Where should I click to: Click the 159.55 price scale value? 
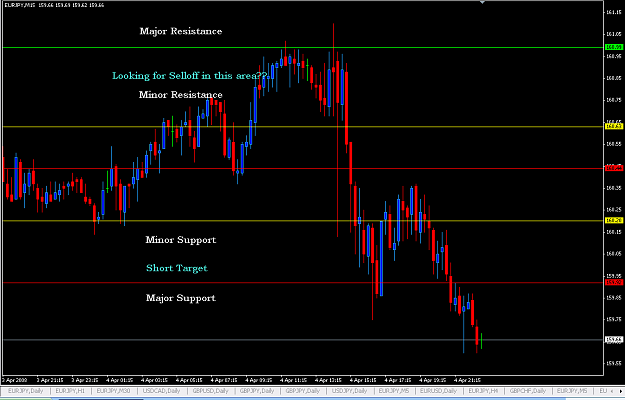point(614,363)
